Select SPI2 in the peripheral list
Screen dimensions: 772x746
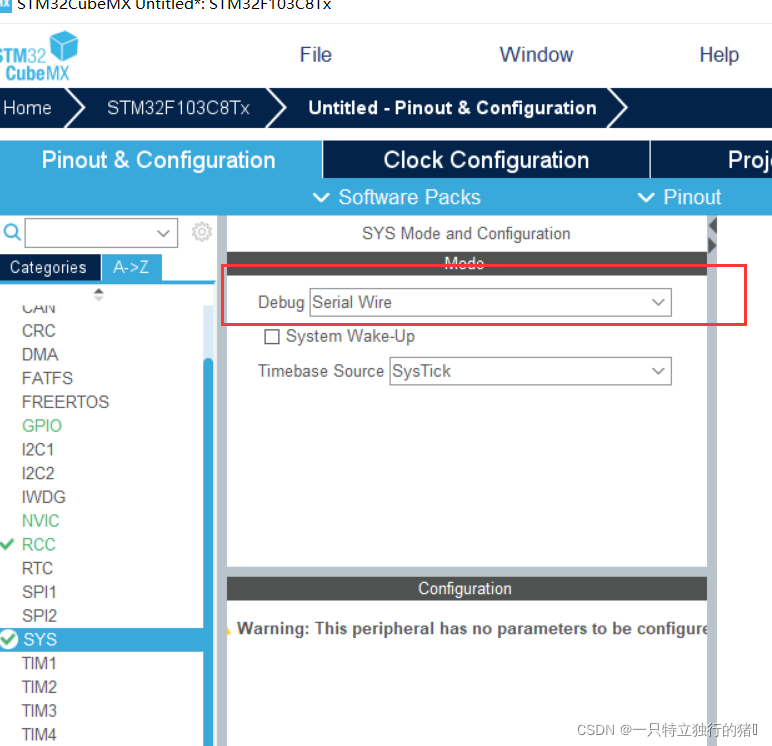pos(39,616)
